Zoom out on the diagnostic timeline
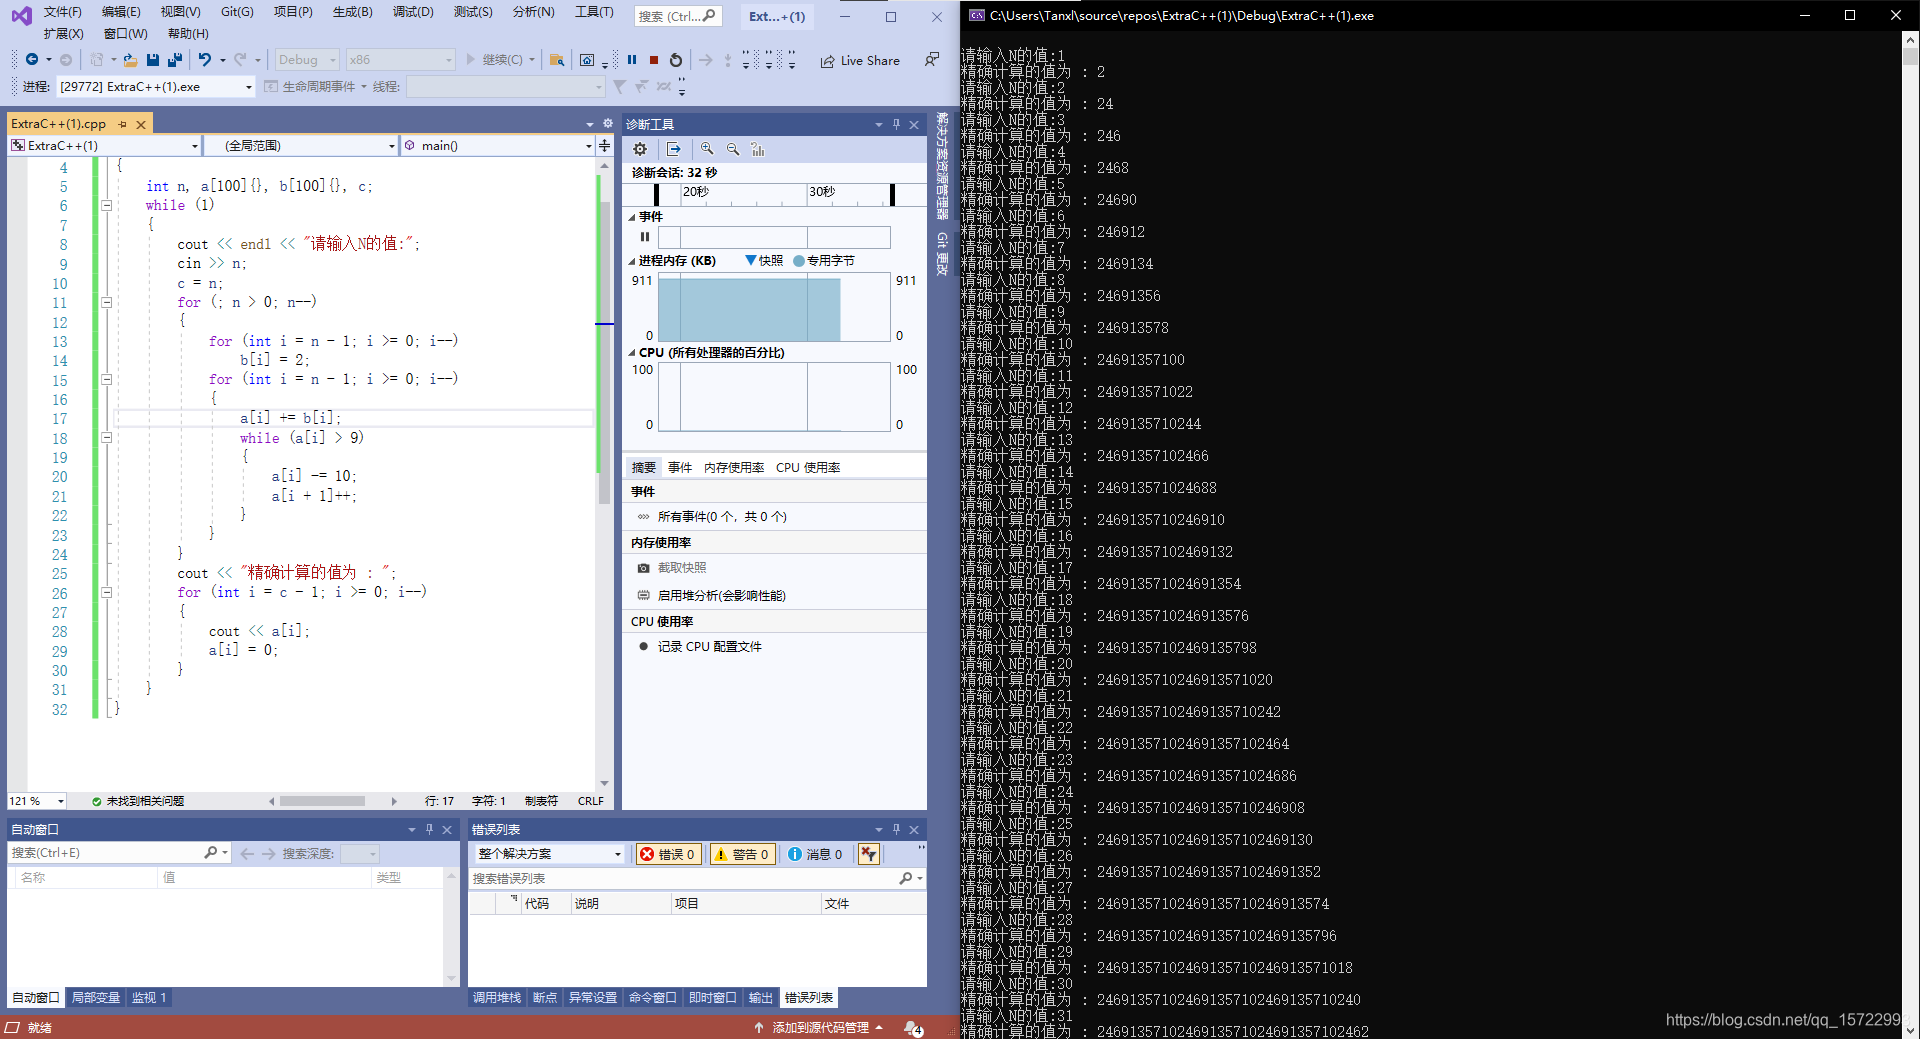This screenshot has height=1039, width=1920. [733, 149]
